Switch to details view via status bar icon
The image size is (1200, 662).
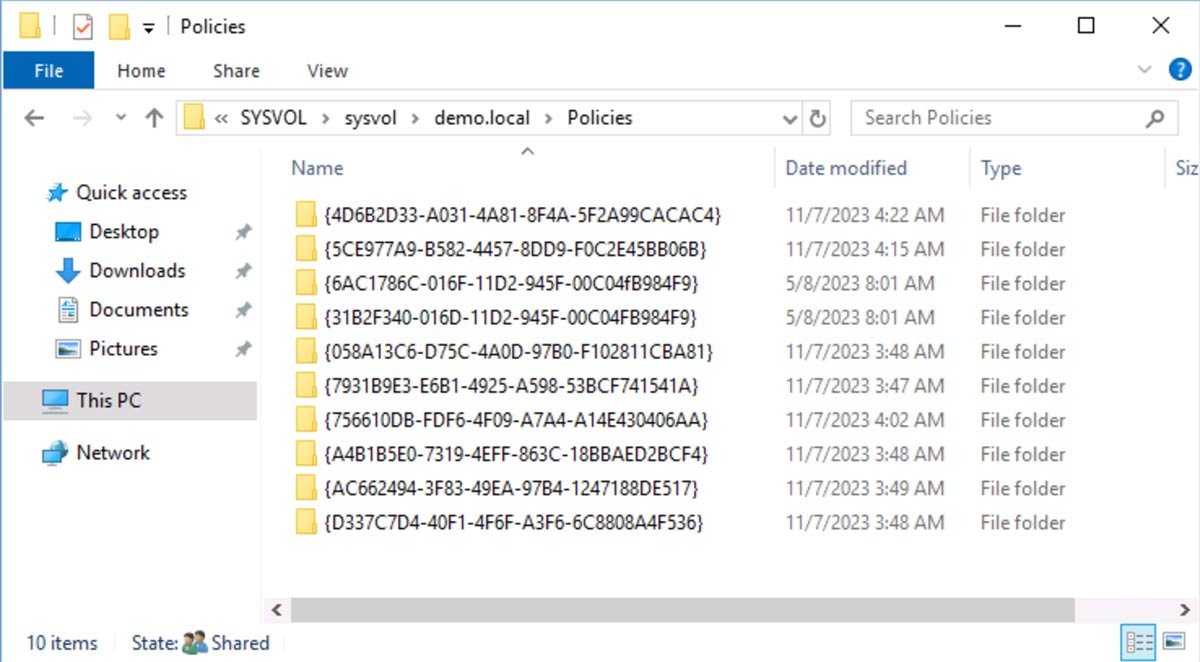tap(1138, 643)
